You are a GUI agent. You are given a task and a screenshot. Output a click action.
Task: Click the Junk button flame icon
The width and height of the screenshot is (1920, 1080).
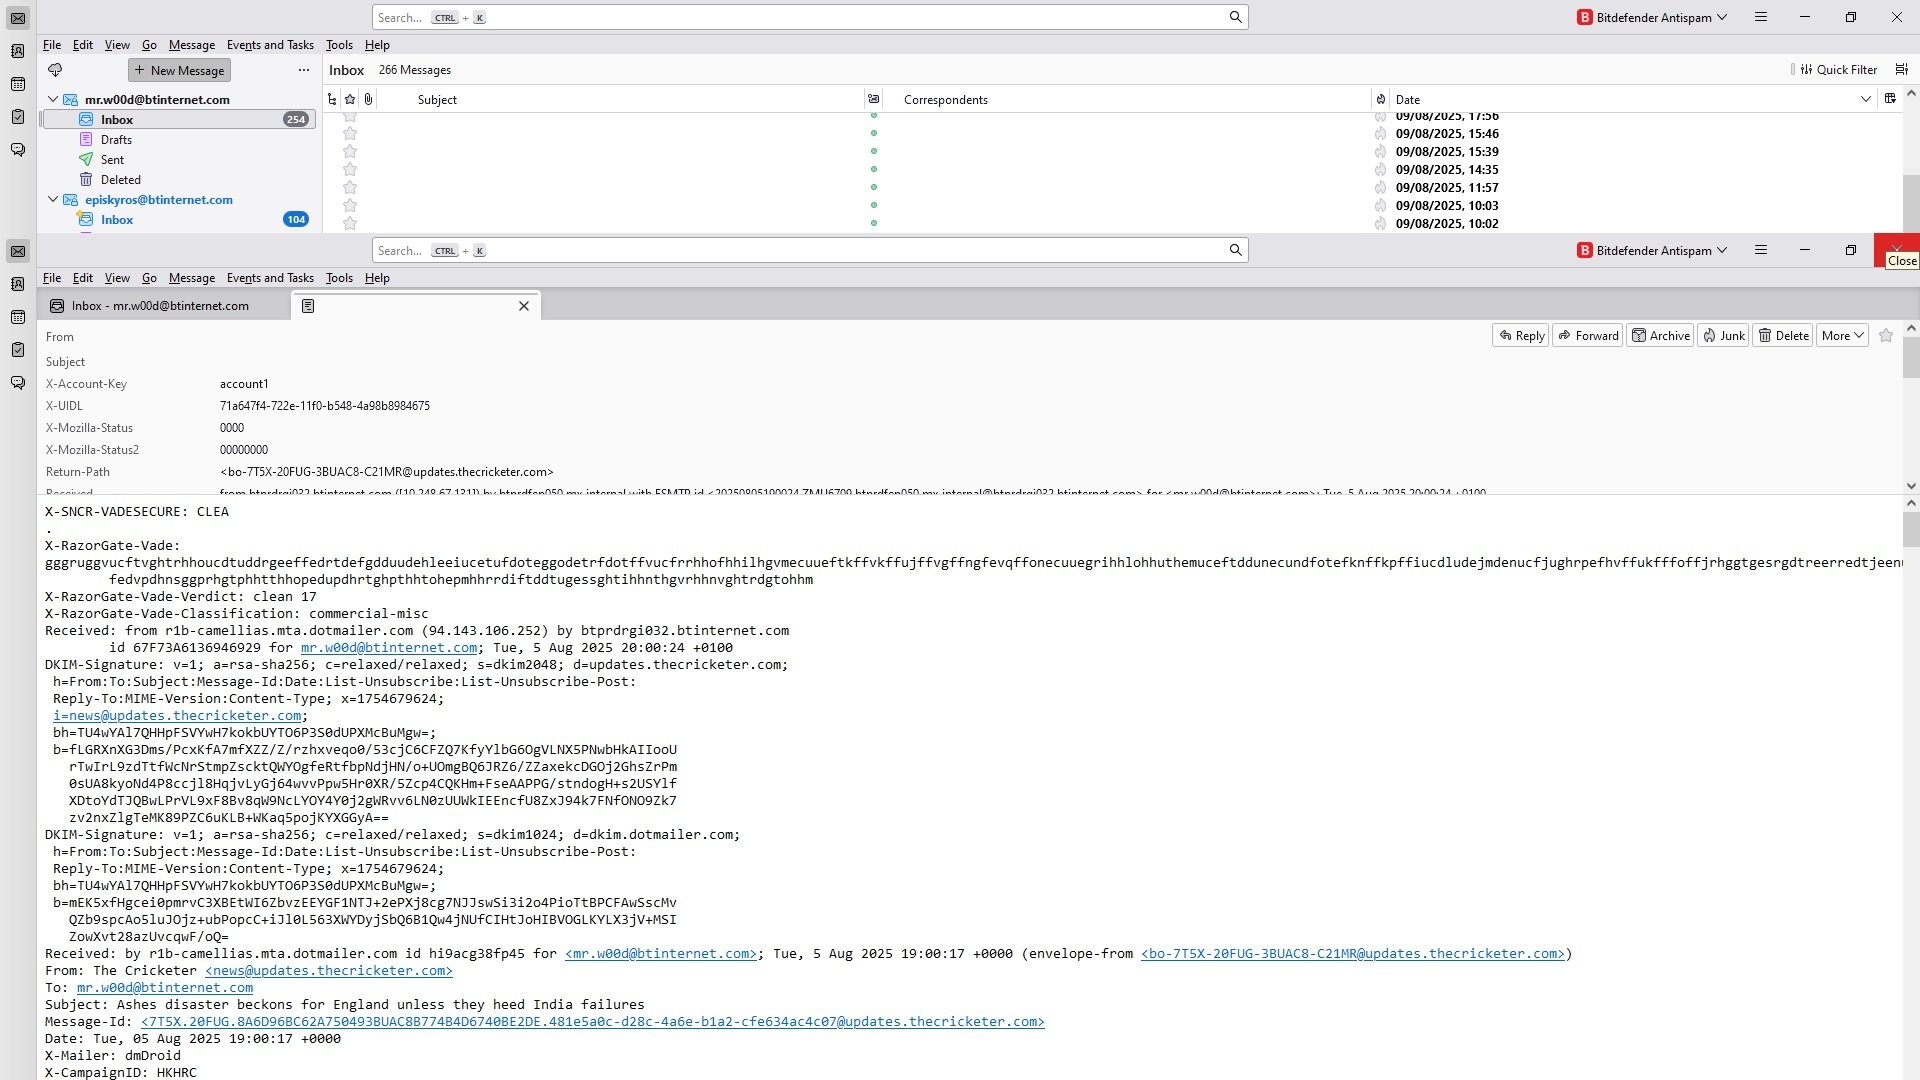pyautogui.click(x=1710, y=336)
